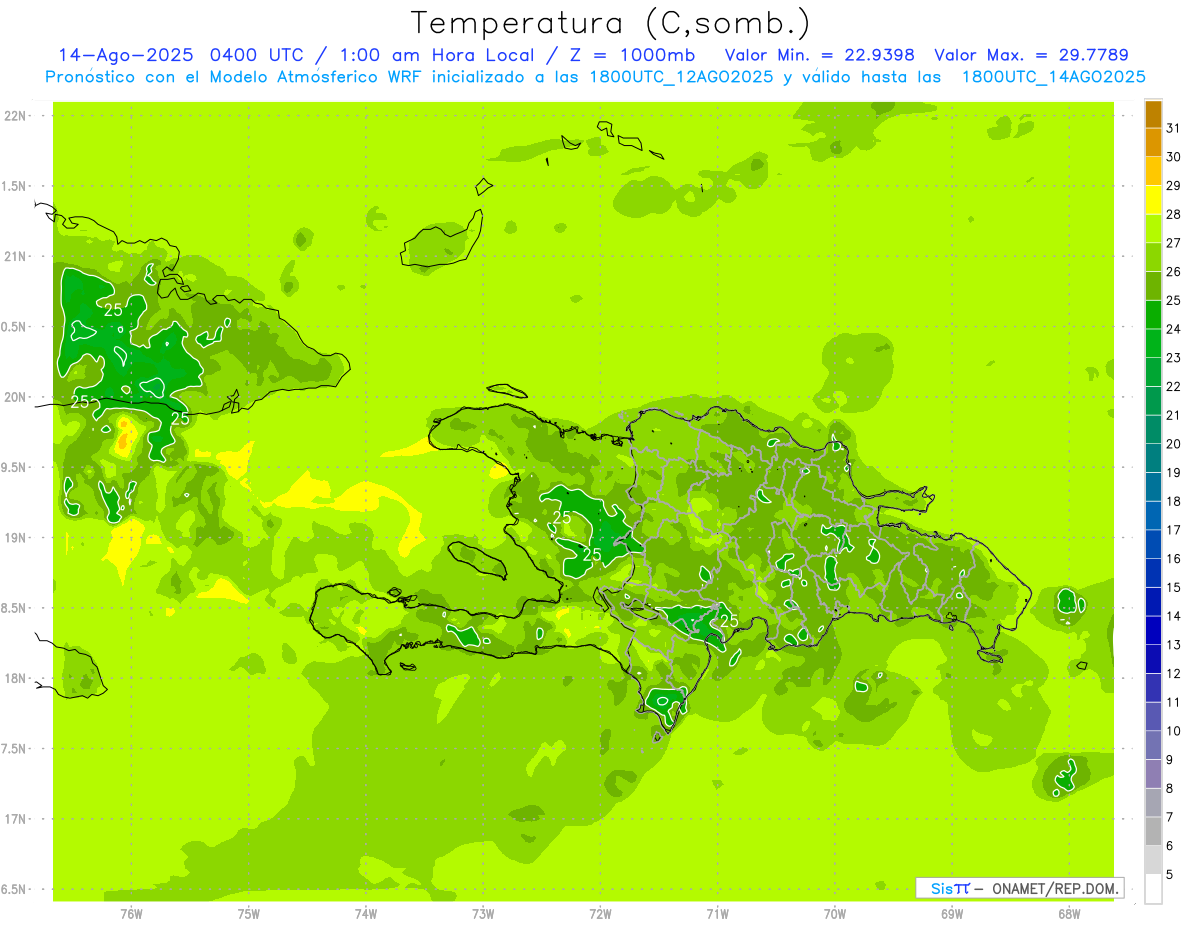Click latitude axis label '21N'

[15, 257]
